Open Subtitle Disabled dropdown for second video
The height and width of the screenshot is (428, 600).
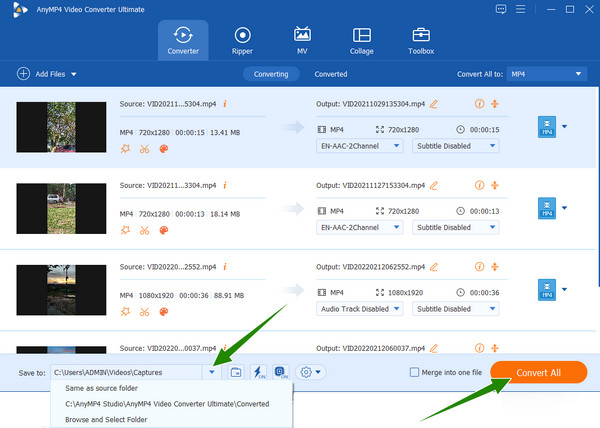pos(455,227)
